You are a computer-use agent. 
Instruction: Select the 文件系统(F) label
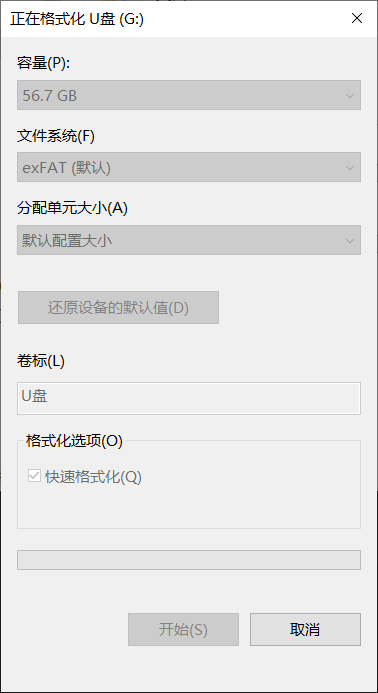pyautogui.click(x=56, y=136)
